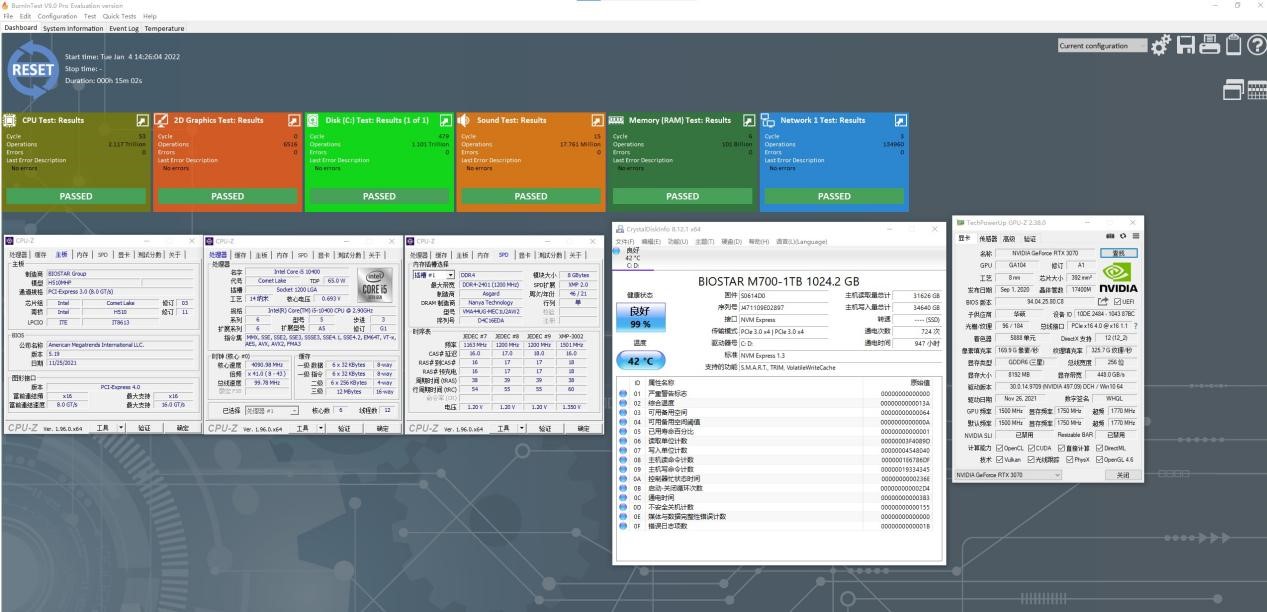Click the 查找 lookup button in GPU-Z

click(x=1118, y=253)
